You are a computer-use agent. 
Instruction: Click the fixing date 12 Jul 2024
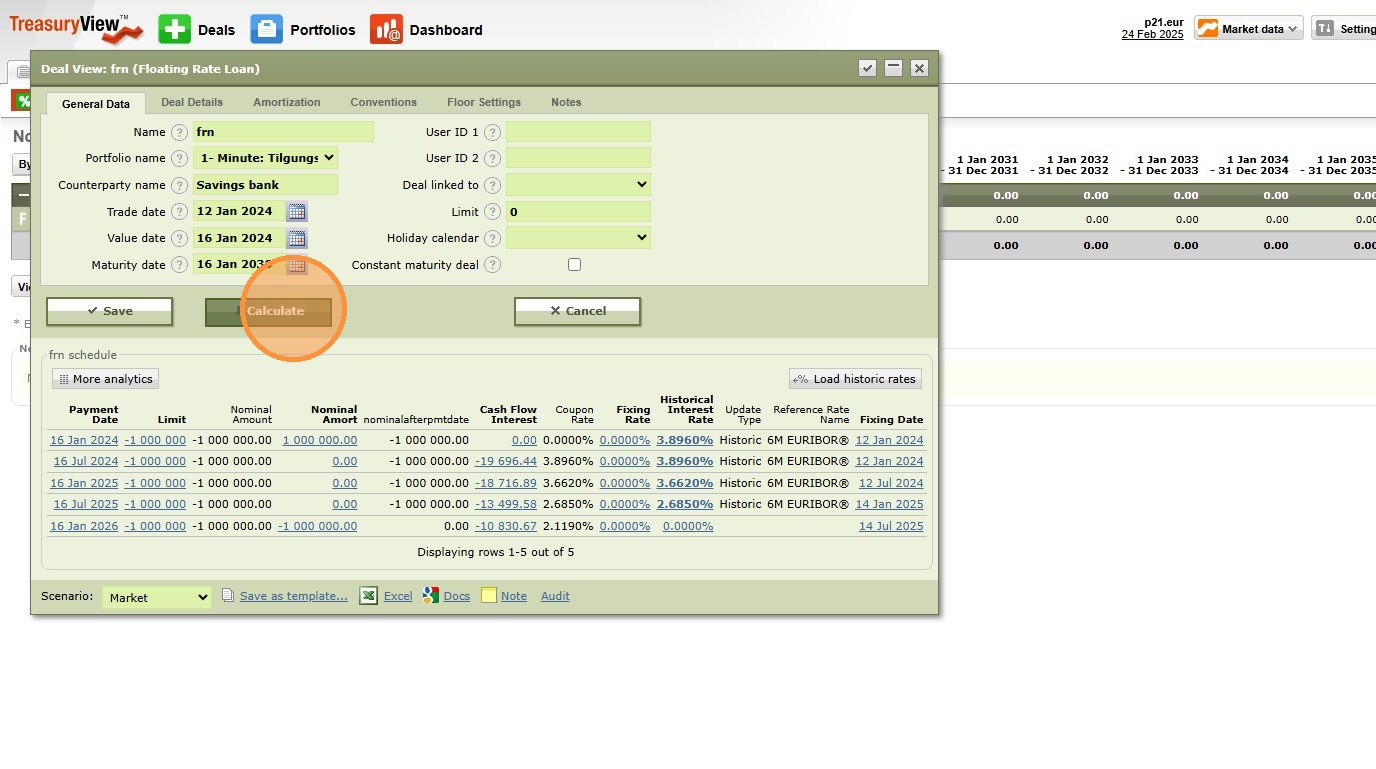coord(891,483)
